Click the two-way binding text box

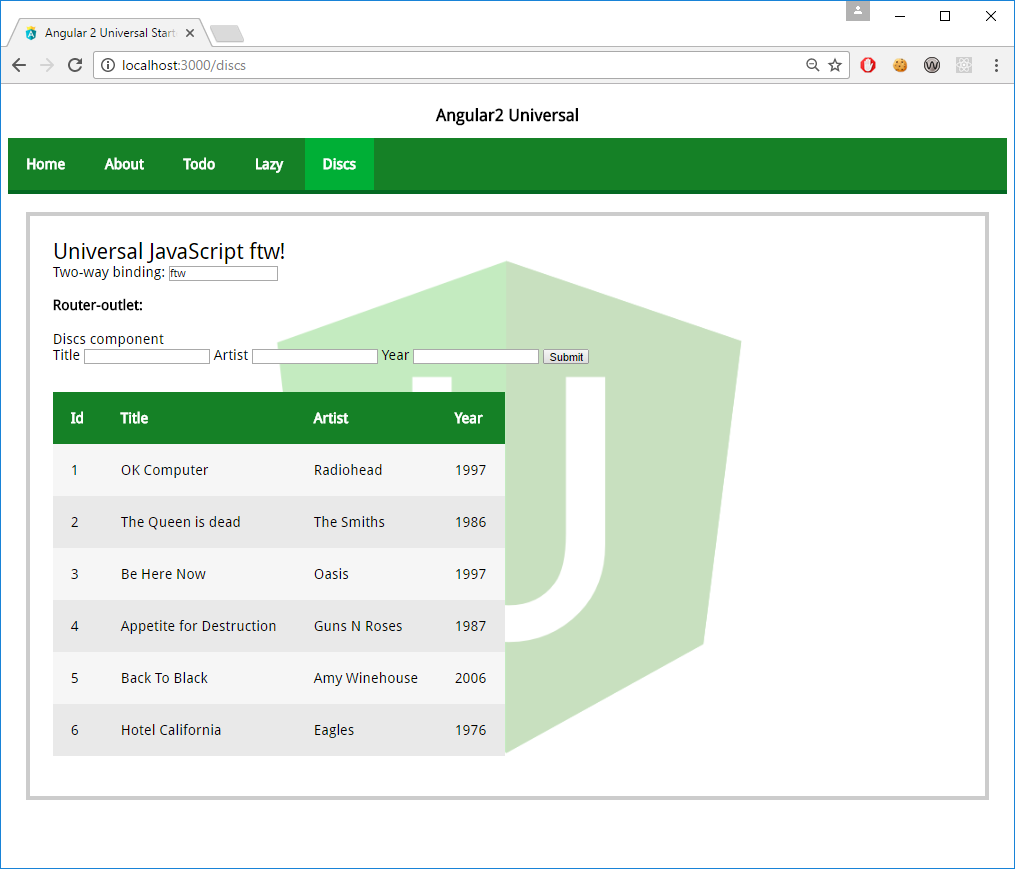[x=222, y=273]
